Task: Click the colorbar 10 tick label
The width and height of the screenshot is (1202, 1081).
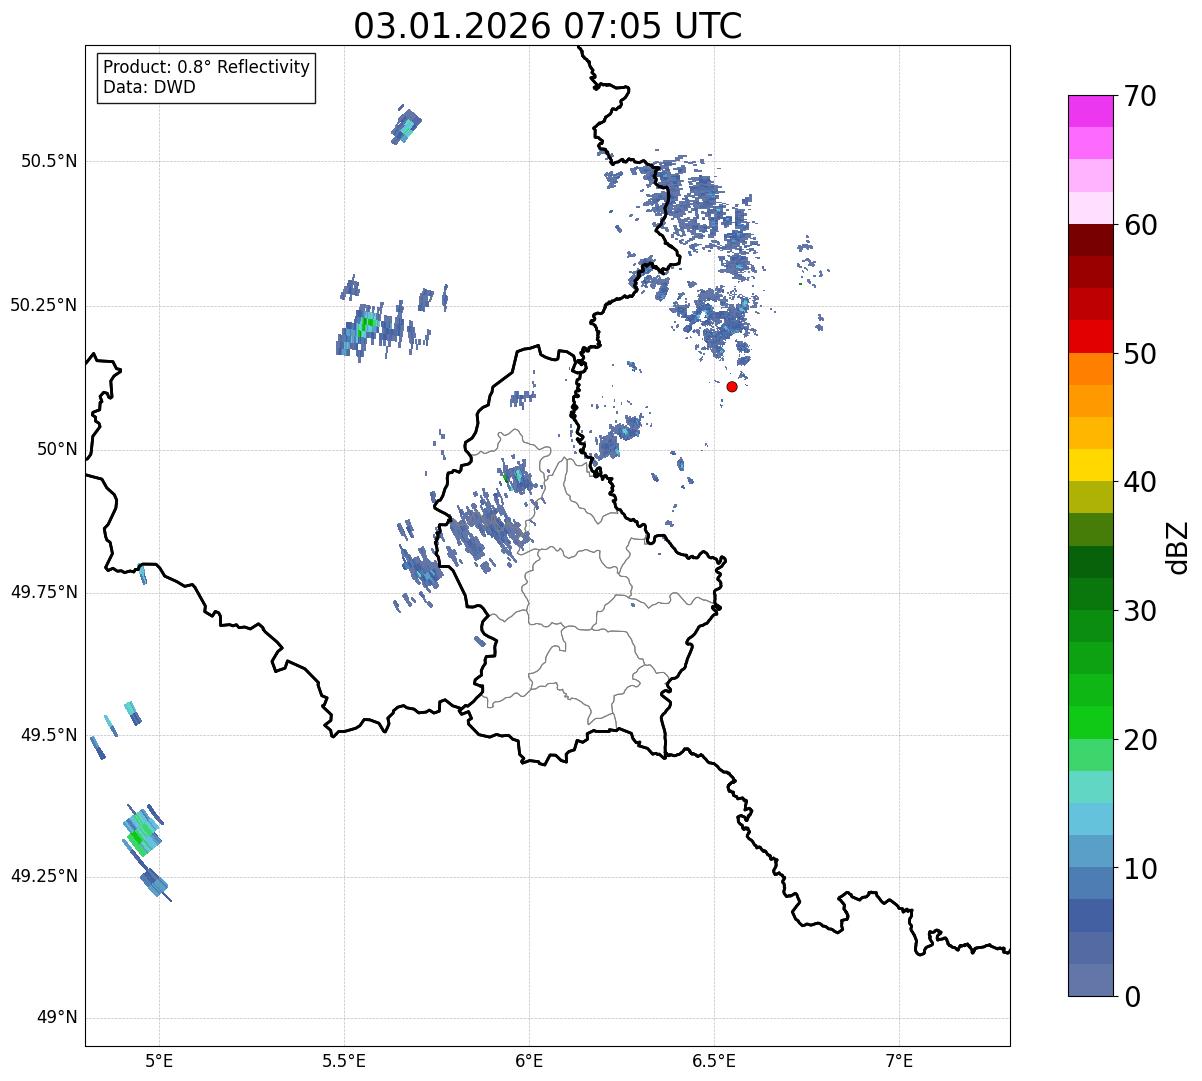Action: [x=1141, y=869]
